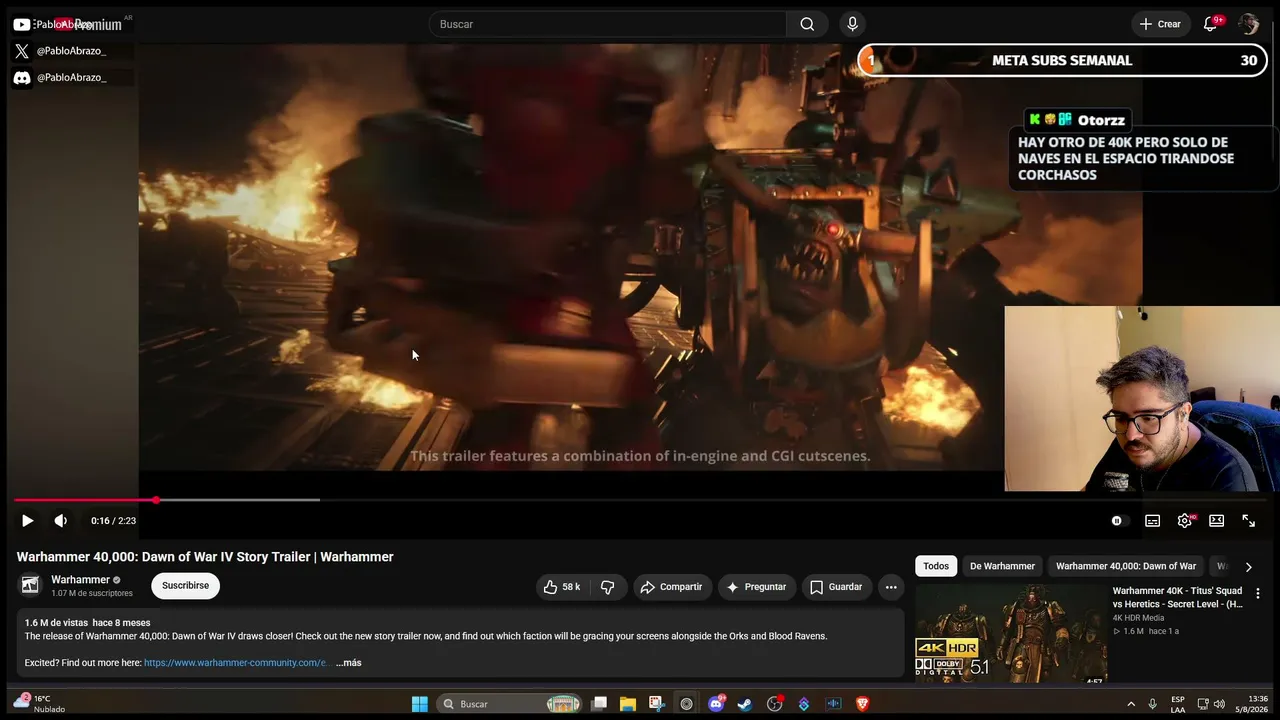Open the warhammer-community.com link
This screenshot has height=720, width=1280.
coord(237,663)
